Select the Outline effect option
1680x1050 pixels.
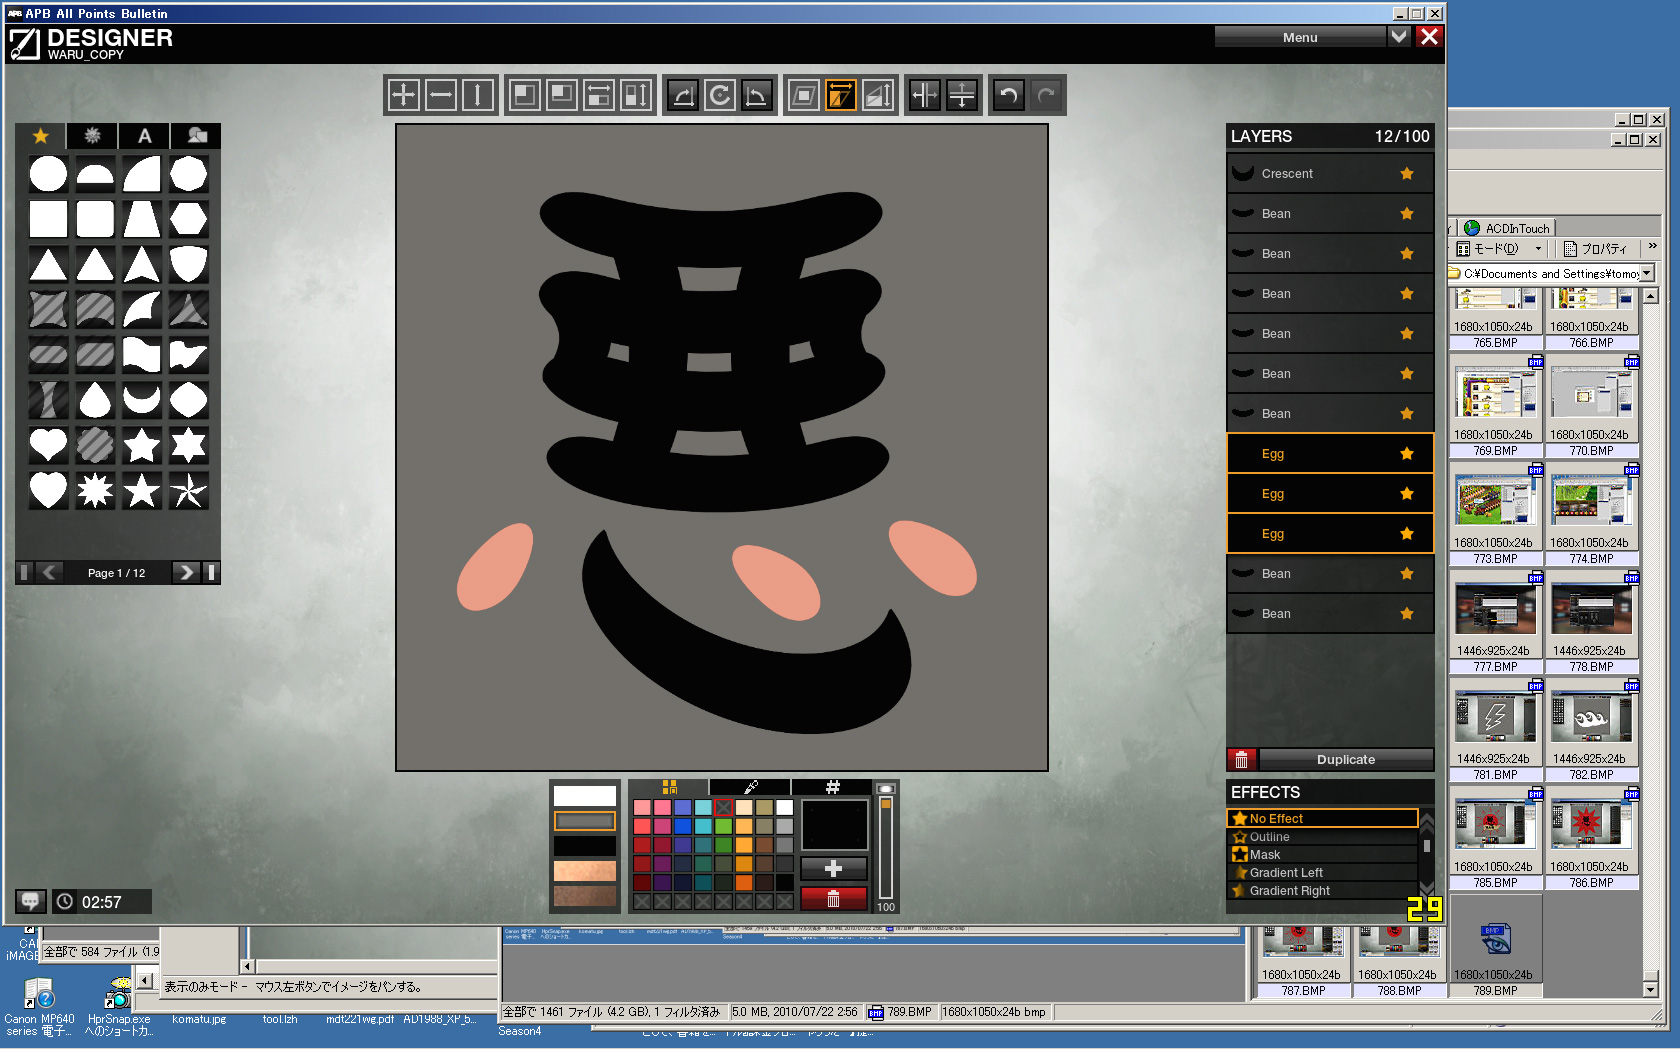click(1269, 837)
